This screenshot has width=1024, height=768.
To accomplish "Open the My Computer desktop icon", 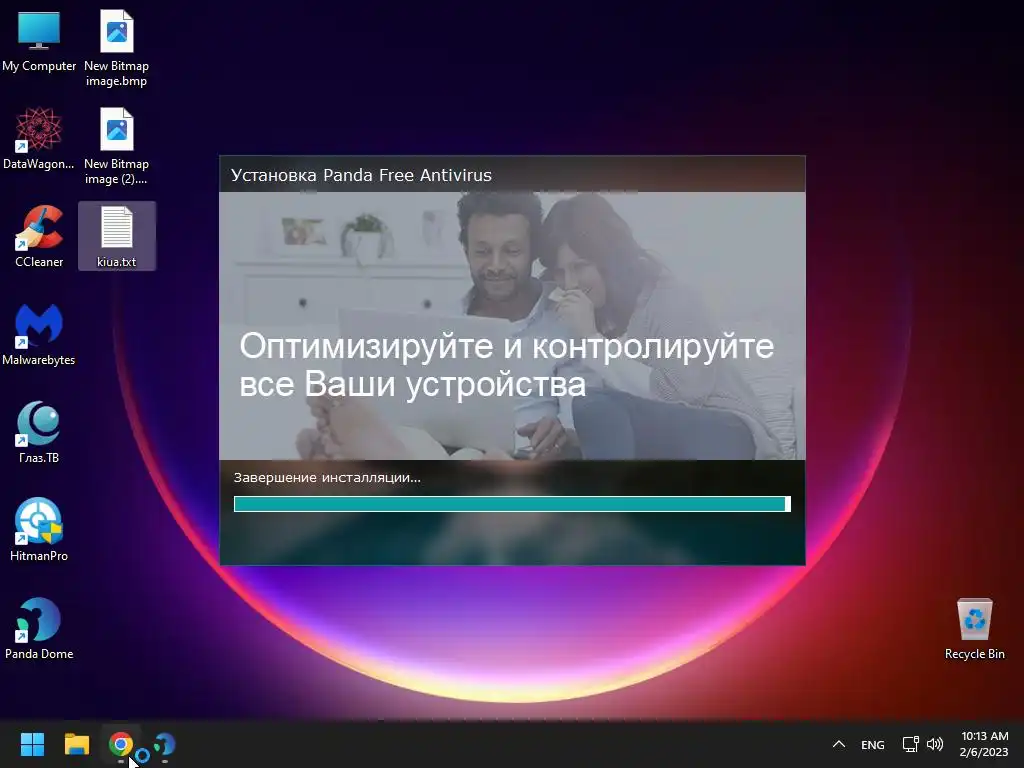I will [x=39, y=40].
